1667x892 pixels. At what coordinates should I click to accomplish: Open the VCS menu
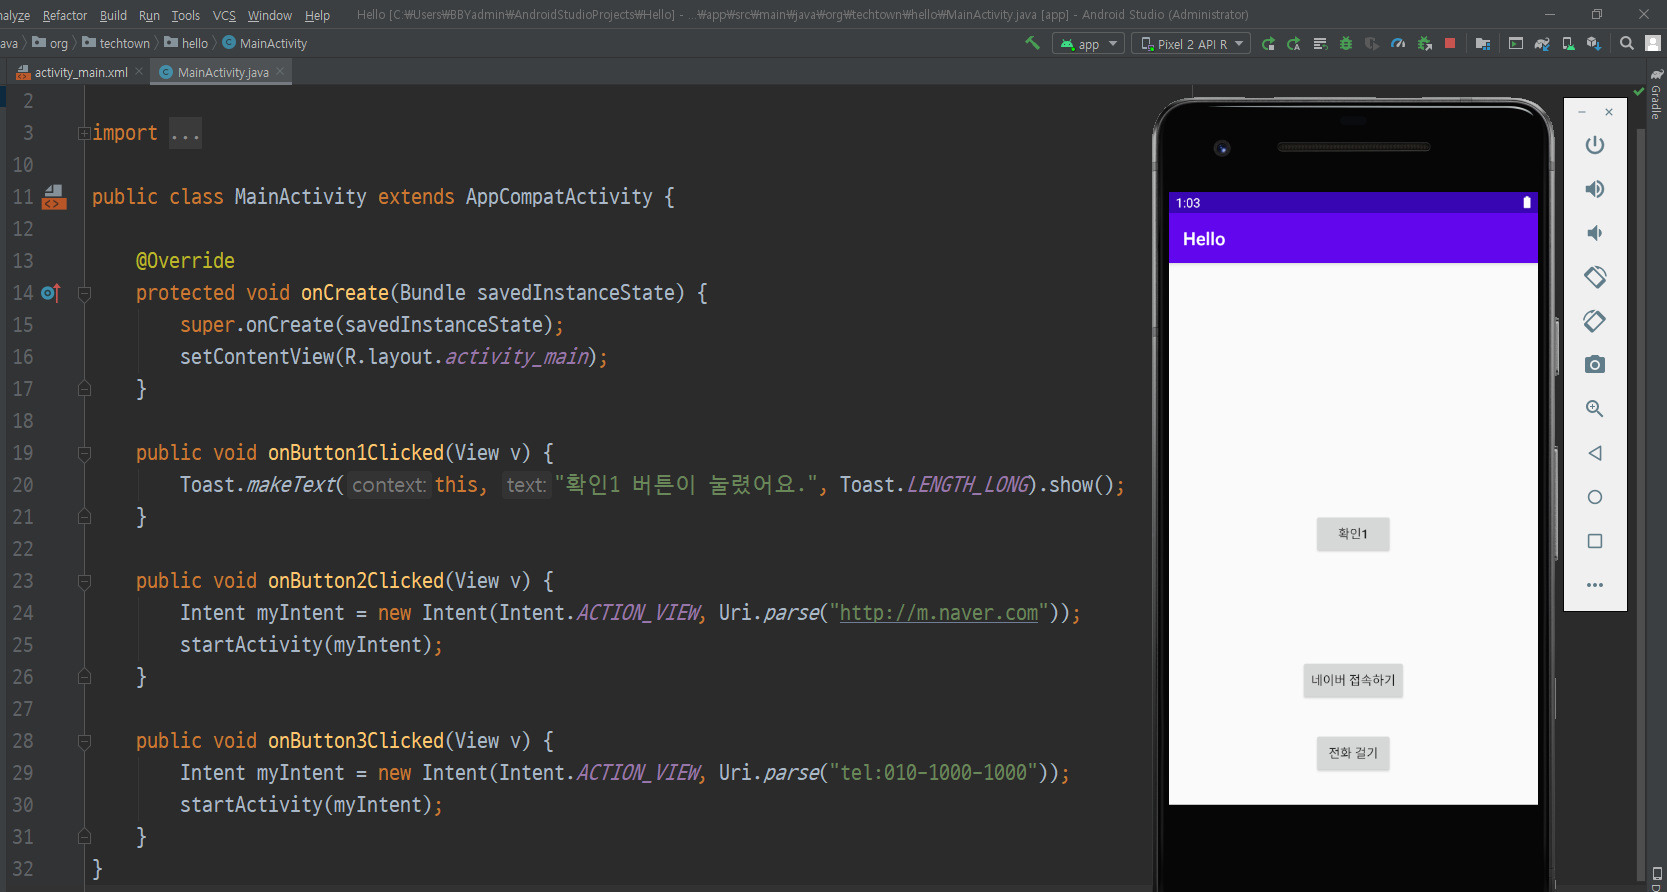224,15
